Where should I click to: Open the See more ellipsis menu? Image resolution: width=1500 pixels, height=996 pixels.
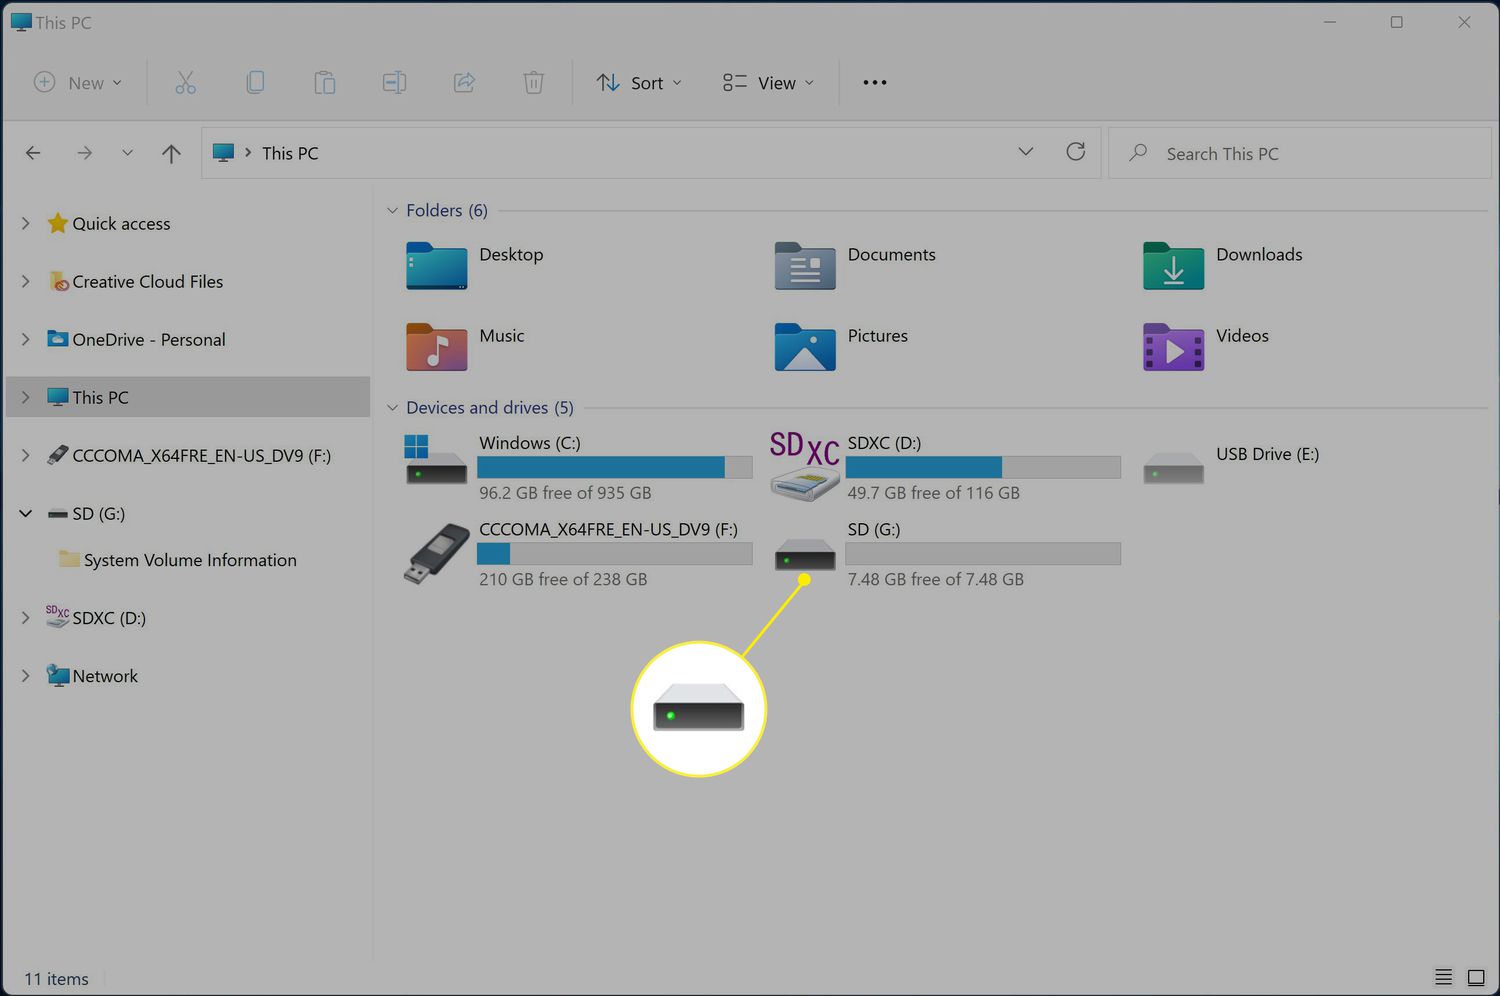point(875,83)
